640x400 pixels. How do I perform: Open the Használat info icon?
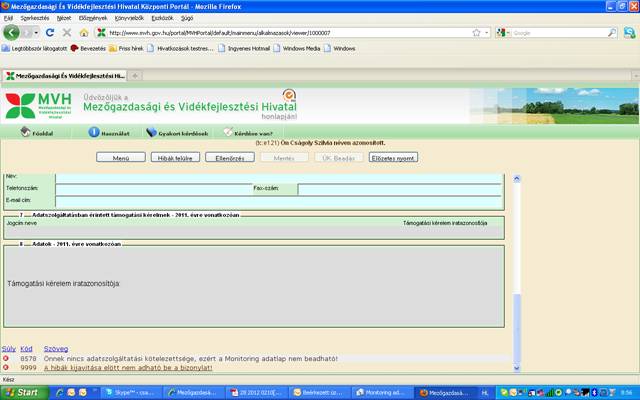94,132
